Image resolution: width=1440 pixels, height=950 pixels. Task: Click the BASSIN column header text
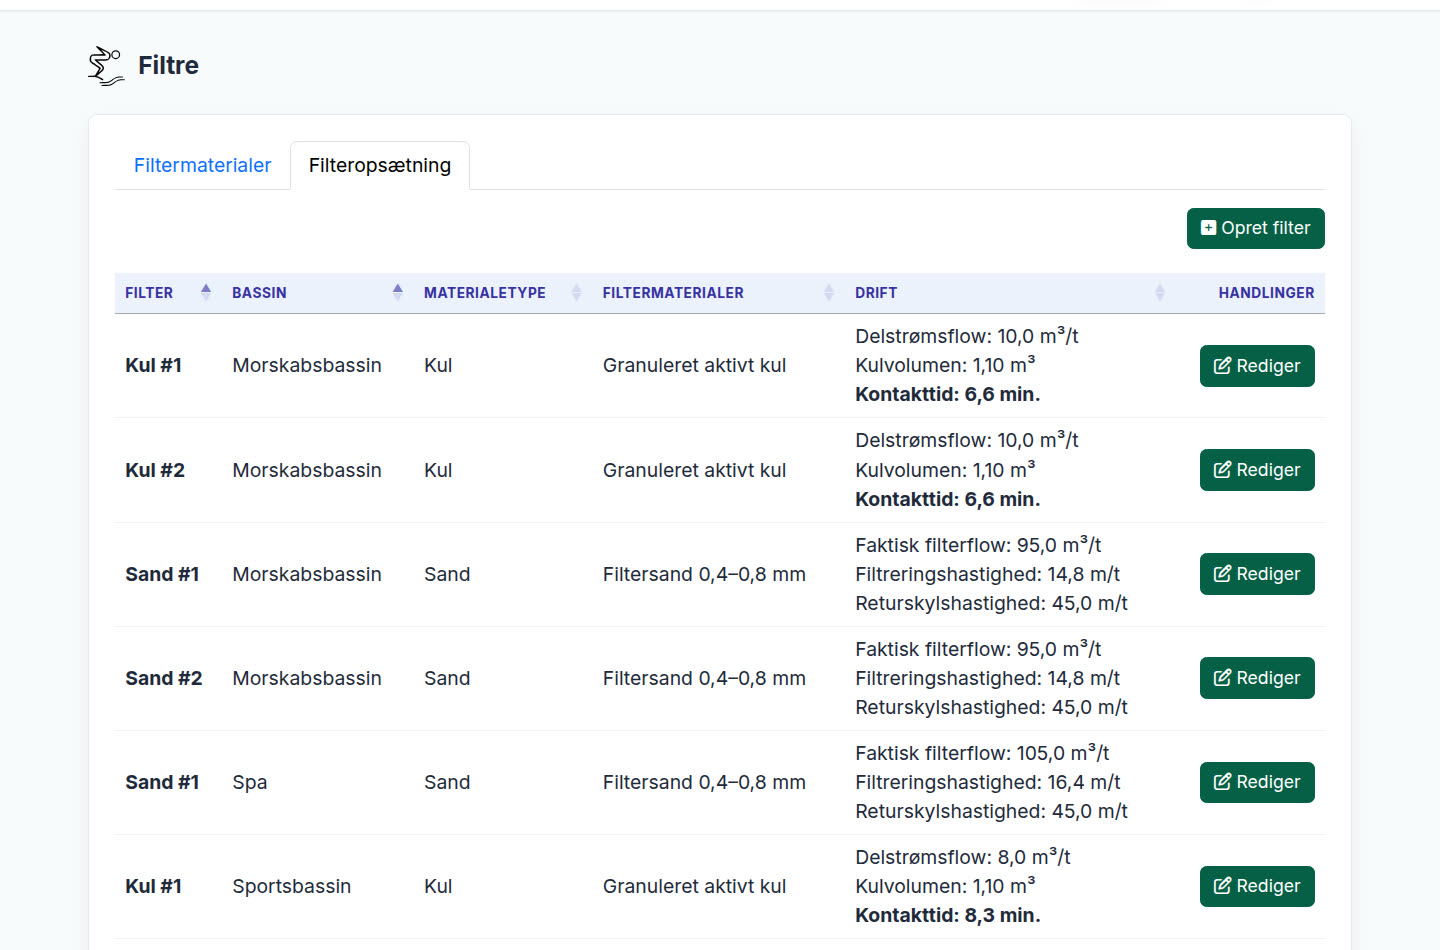(x=259, y=293)
